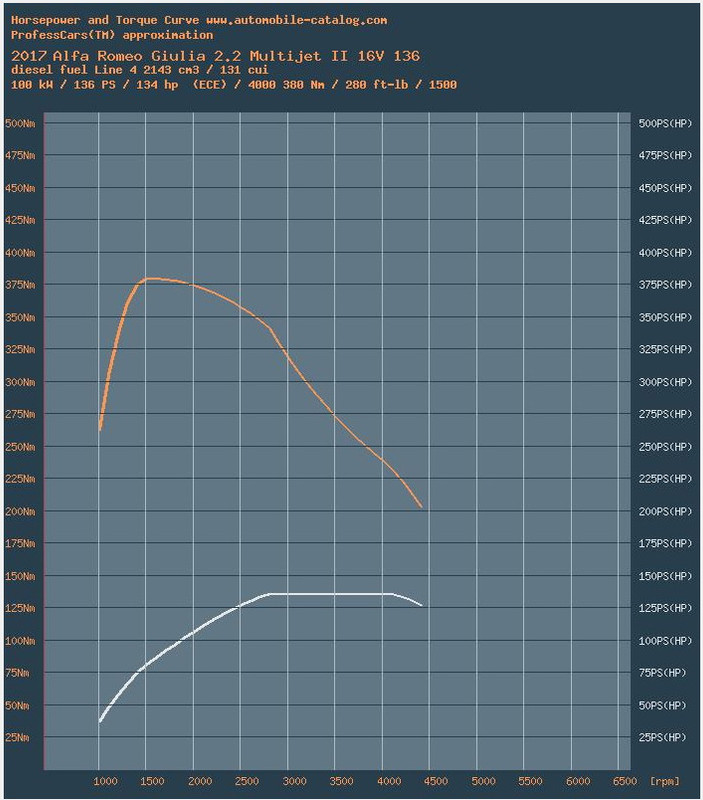Image resolution: width=703 pixels, height=800 pixels.
Task: Click the '175Nm' left axis label
Action: click(x=20, y=544)
